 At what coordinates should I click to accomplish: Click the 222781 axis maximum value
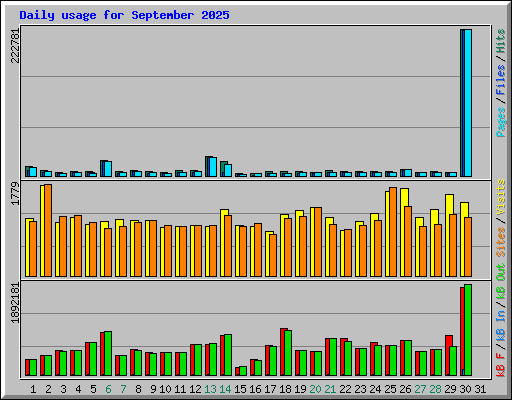tap(15, 46)
